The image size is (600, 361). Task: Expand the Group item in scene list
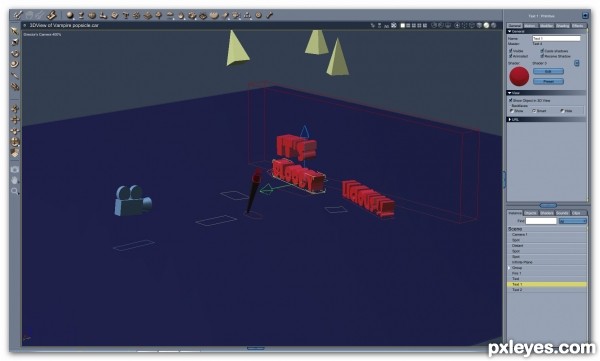click(509, 268)
